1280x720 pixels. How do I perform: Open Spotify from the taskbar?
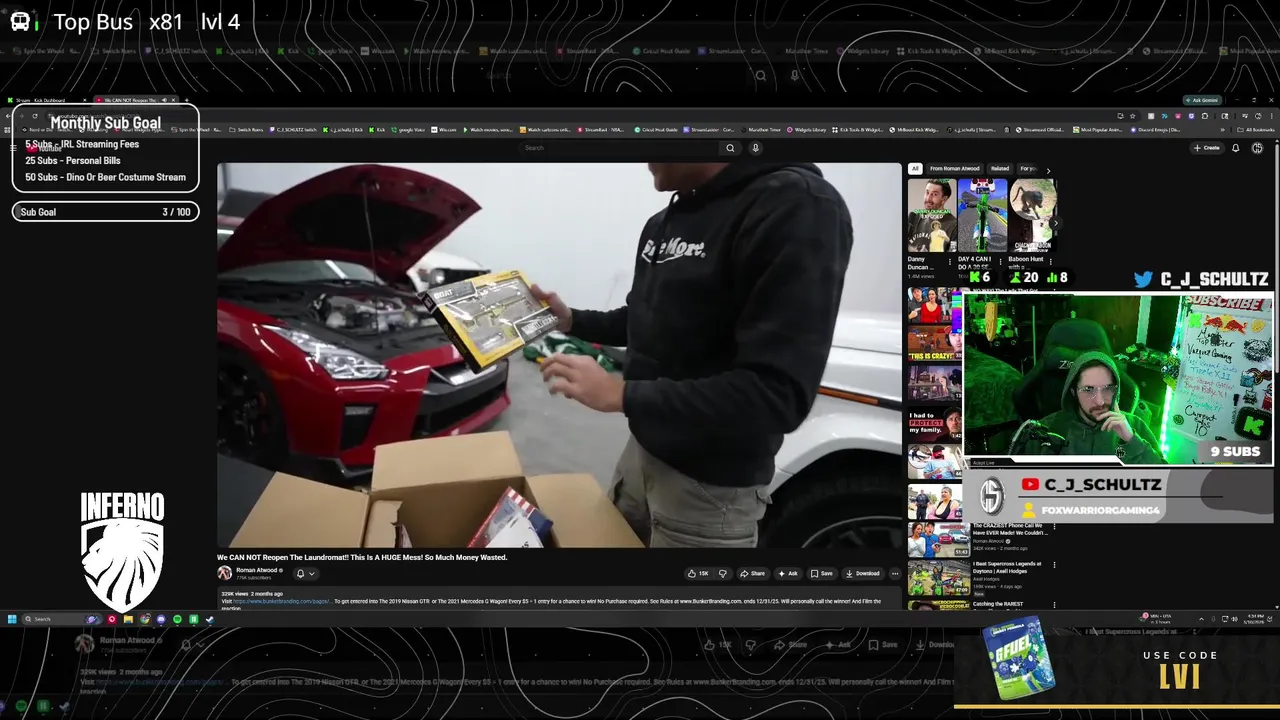click(x=177, y=619)
